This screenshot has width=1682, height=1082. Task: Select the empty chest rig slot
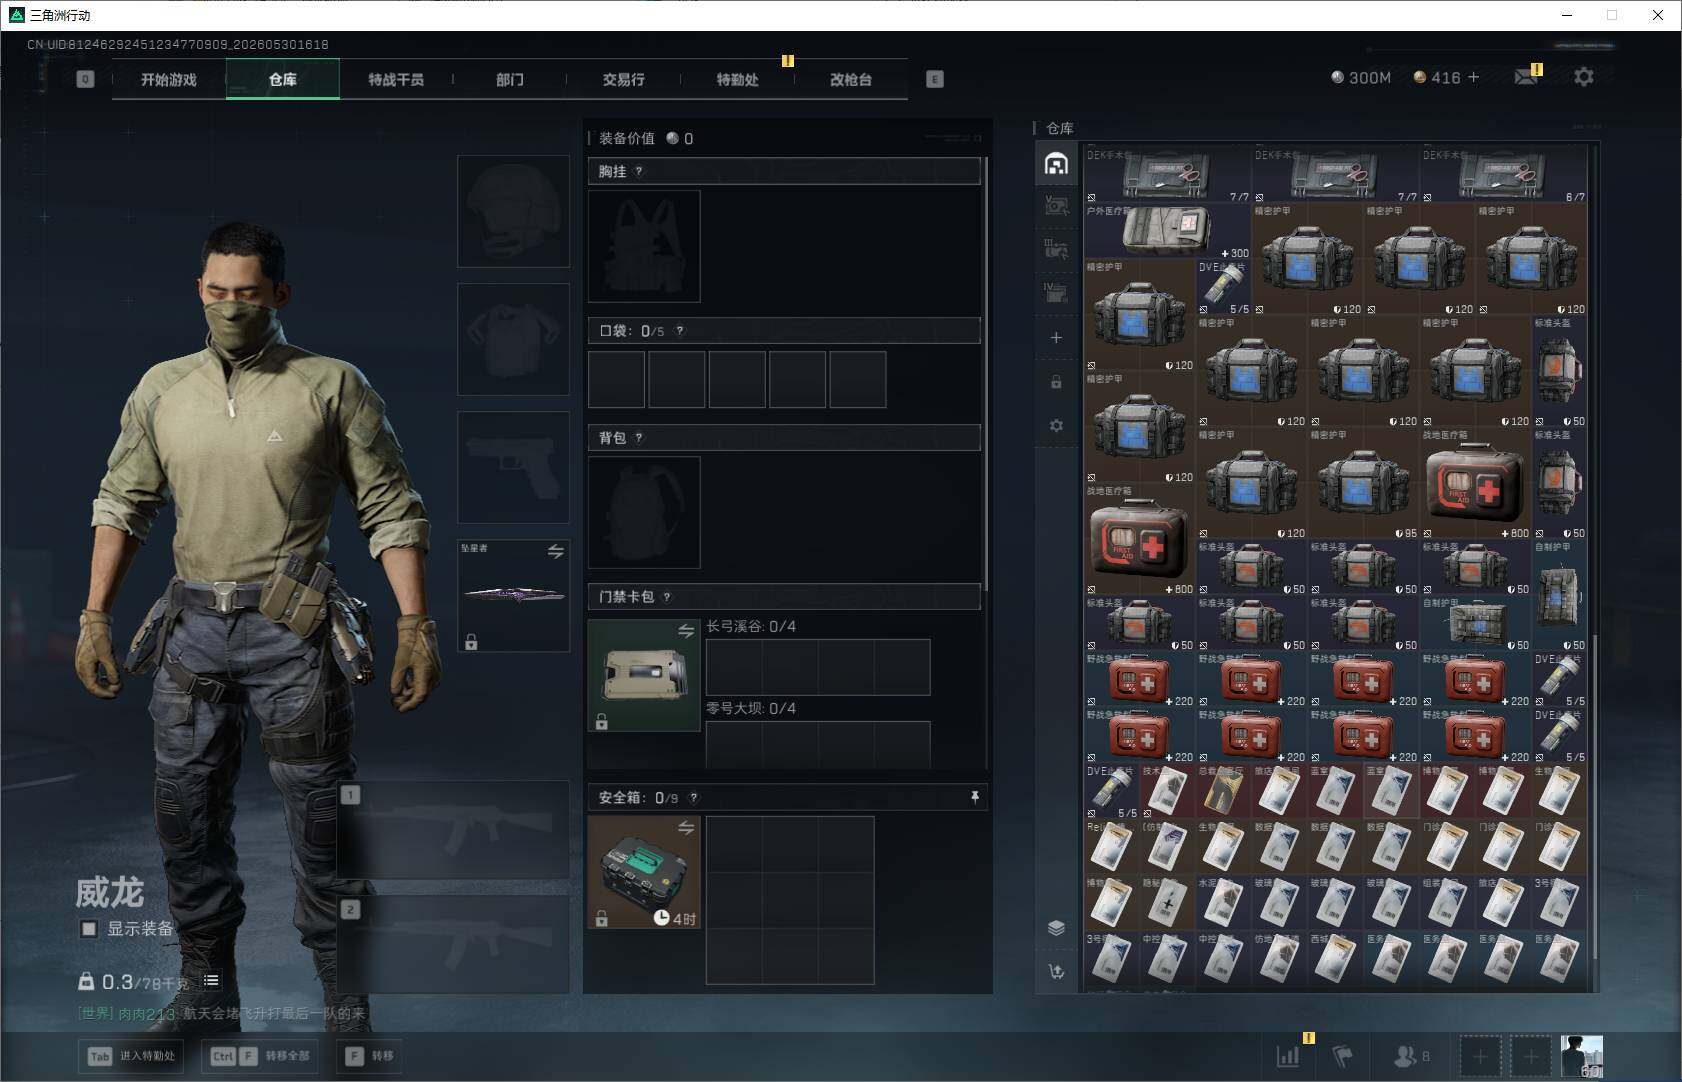click(644, 246)
